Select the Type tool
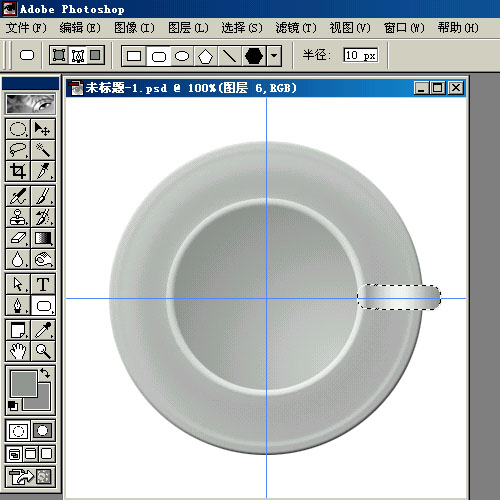The width and height of the screenshot is (500, 500). [43, 284]
